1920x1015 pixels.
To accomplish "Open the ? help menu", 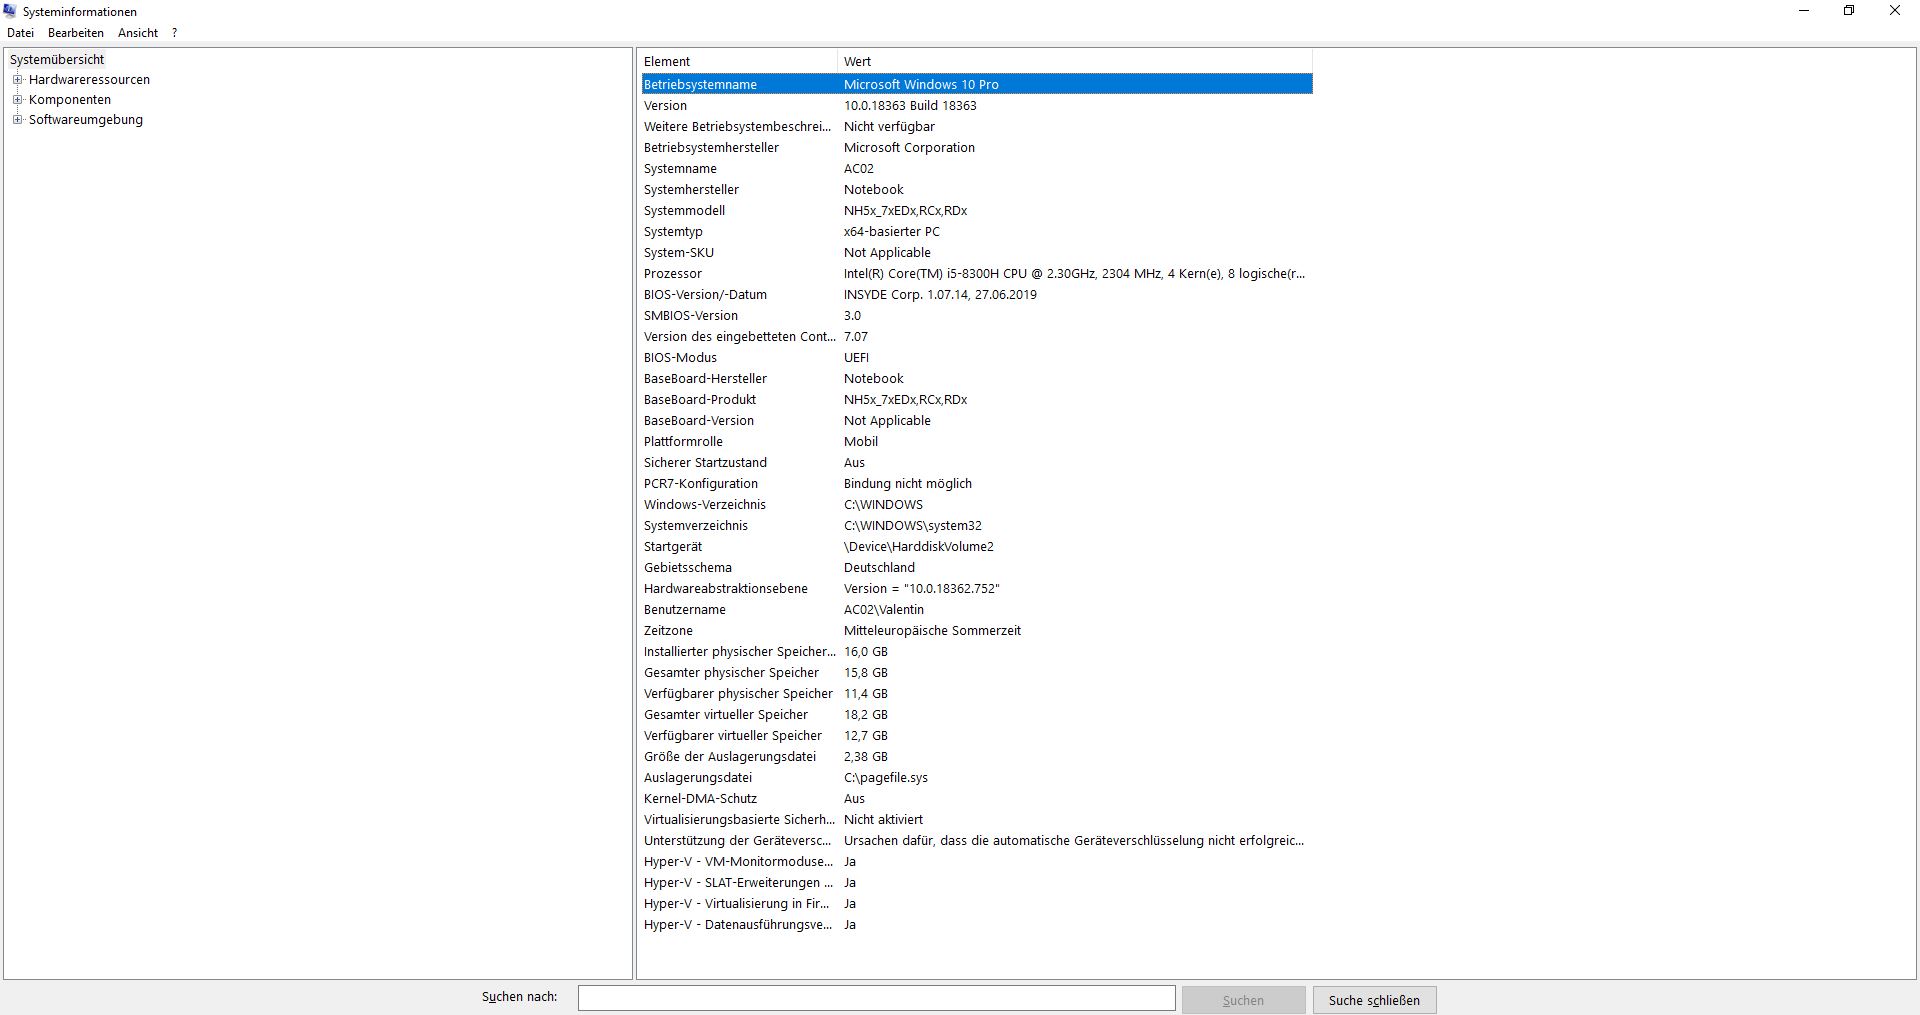I will pyautogui.click(x=174, y=33).
